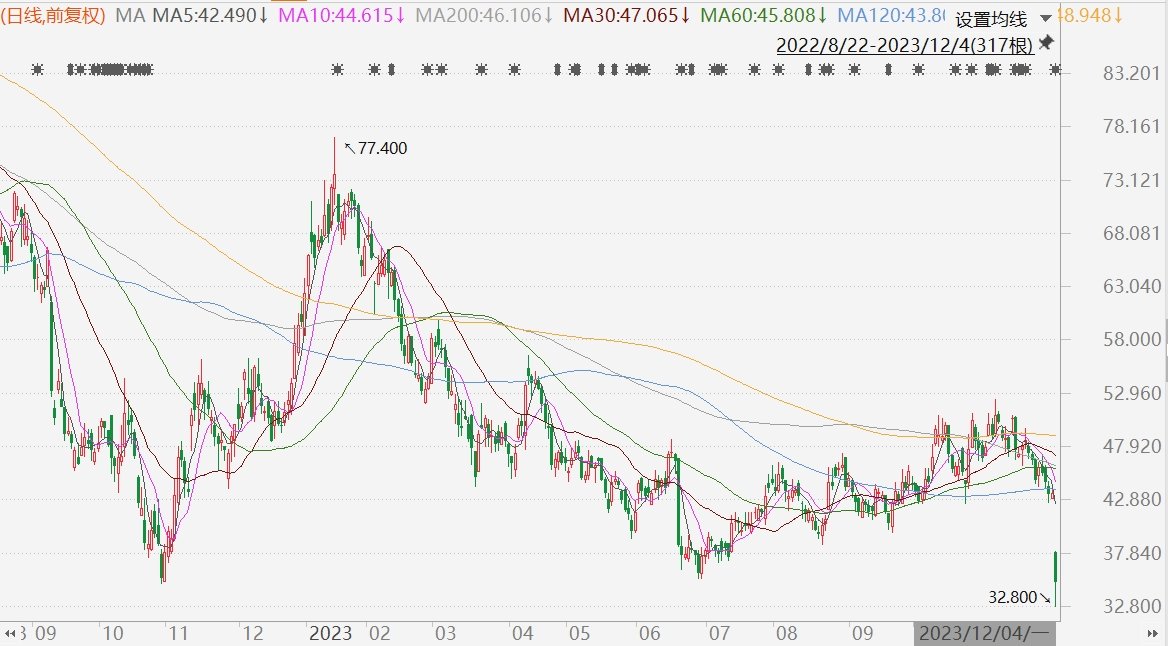Click the 2023 year label on time axis
The width and height of the screenshot is (1168, 646).
(331, 633)
